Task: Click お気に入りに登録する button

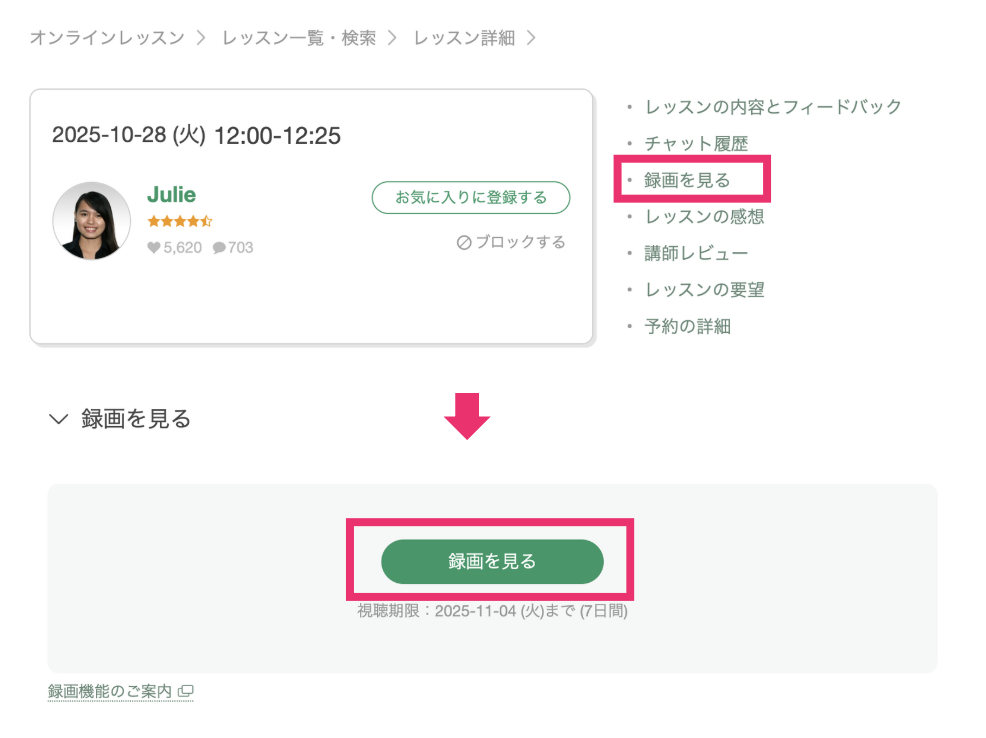Action: coord(471,197)
